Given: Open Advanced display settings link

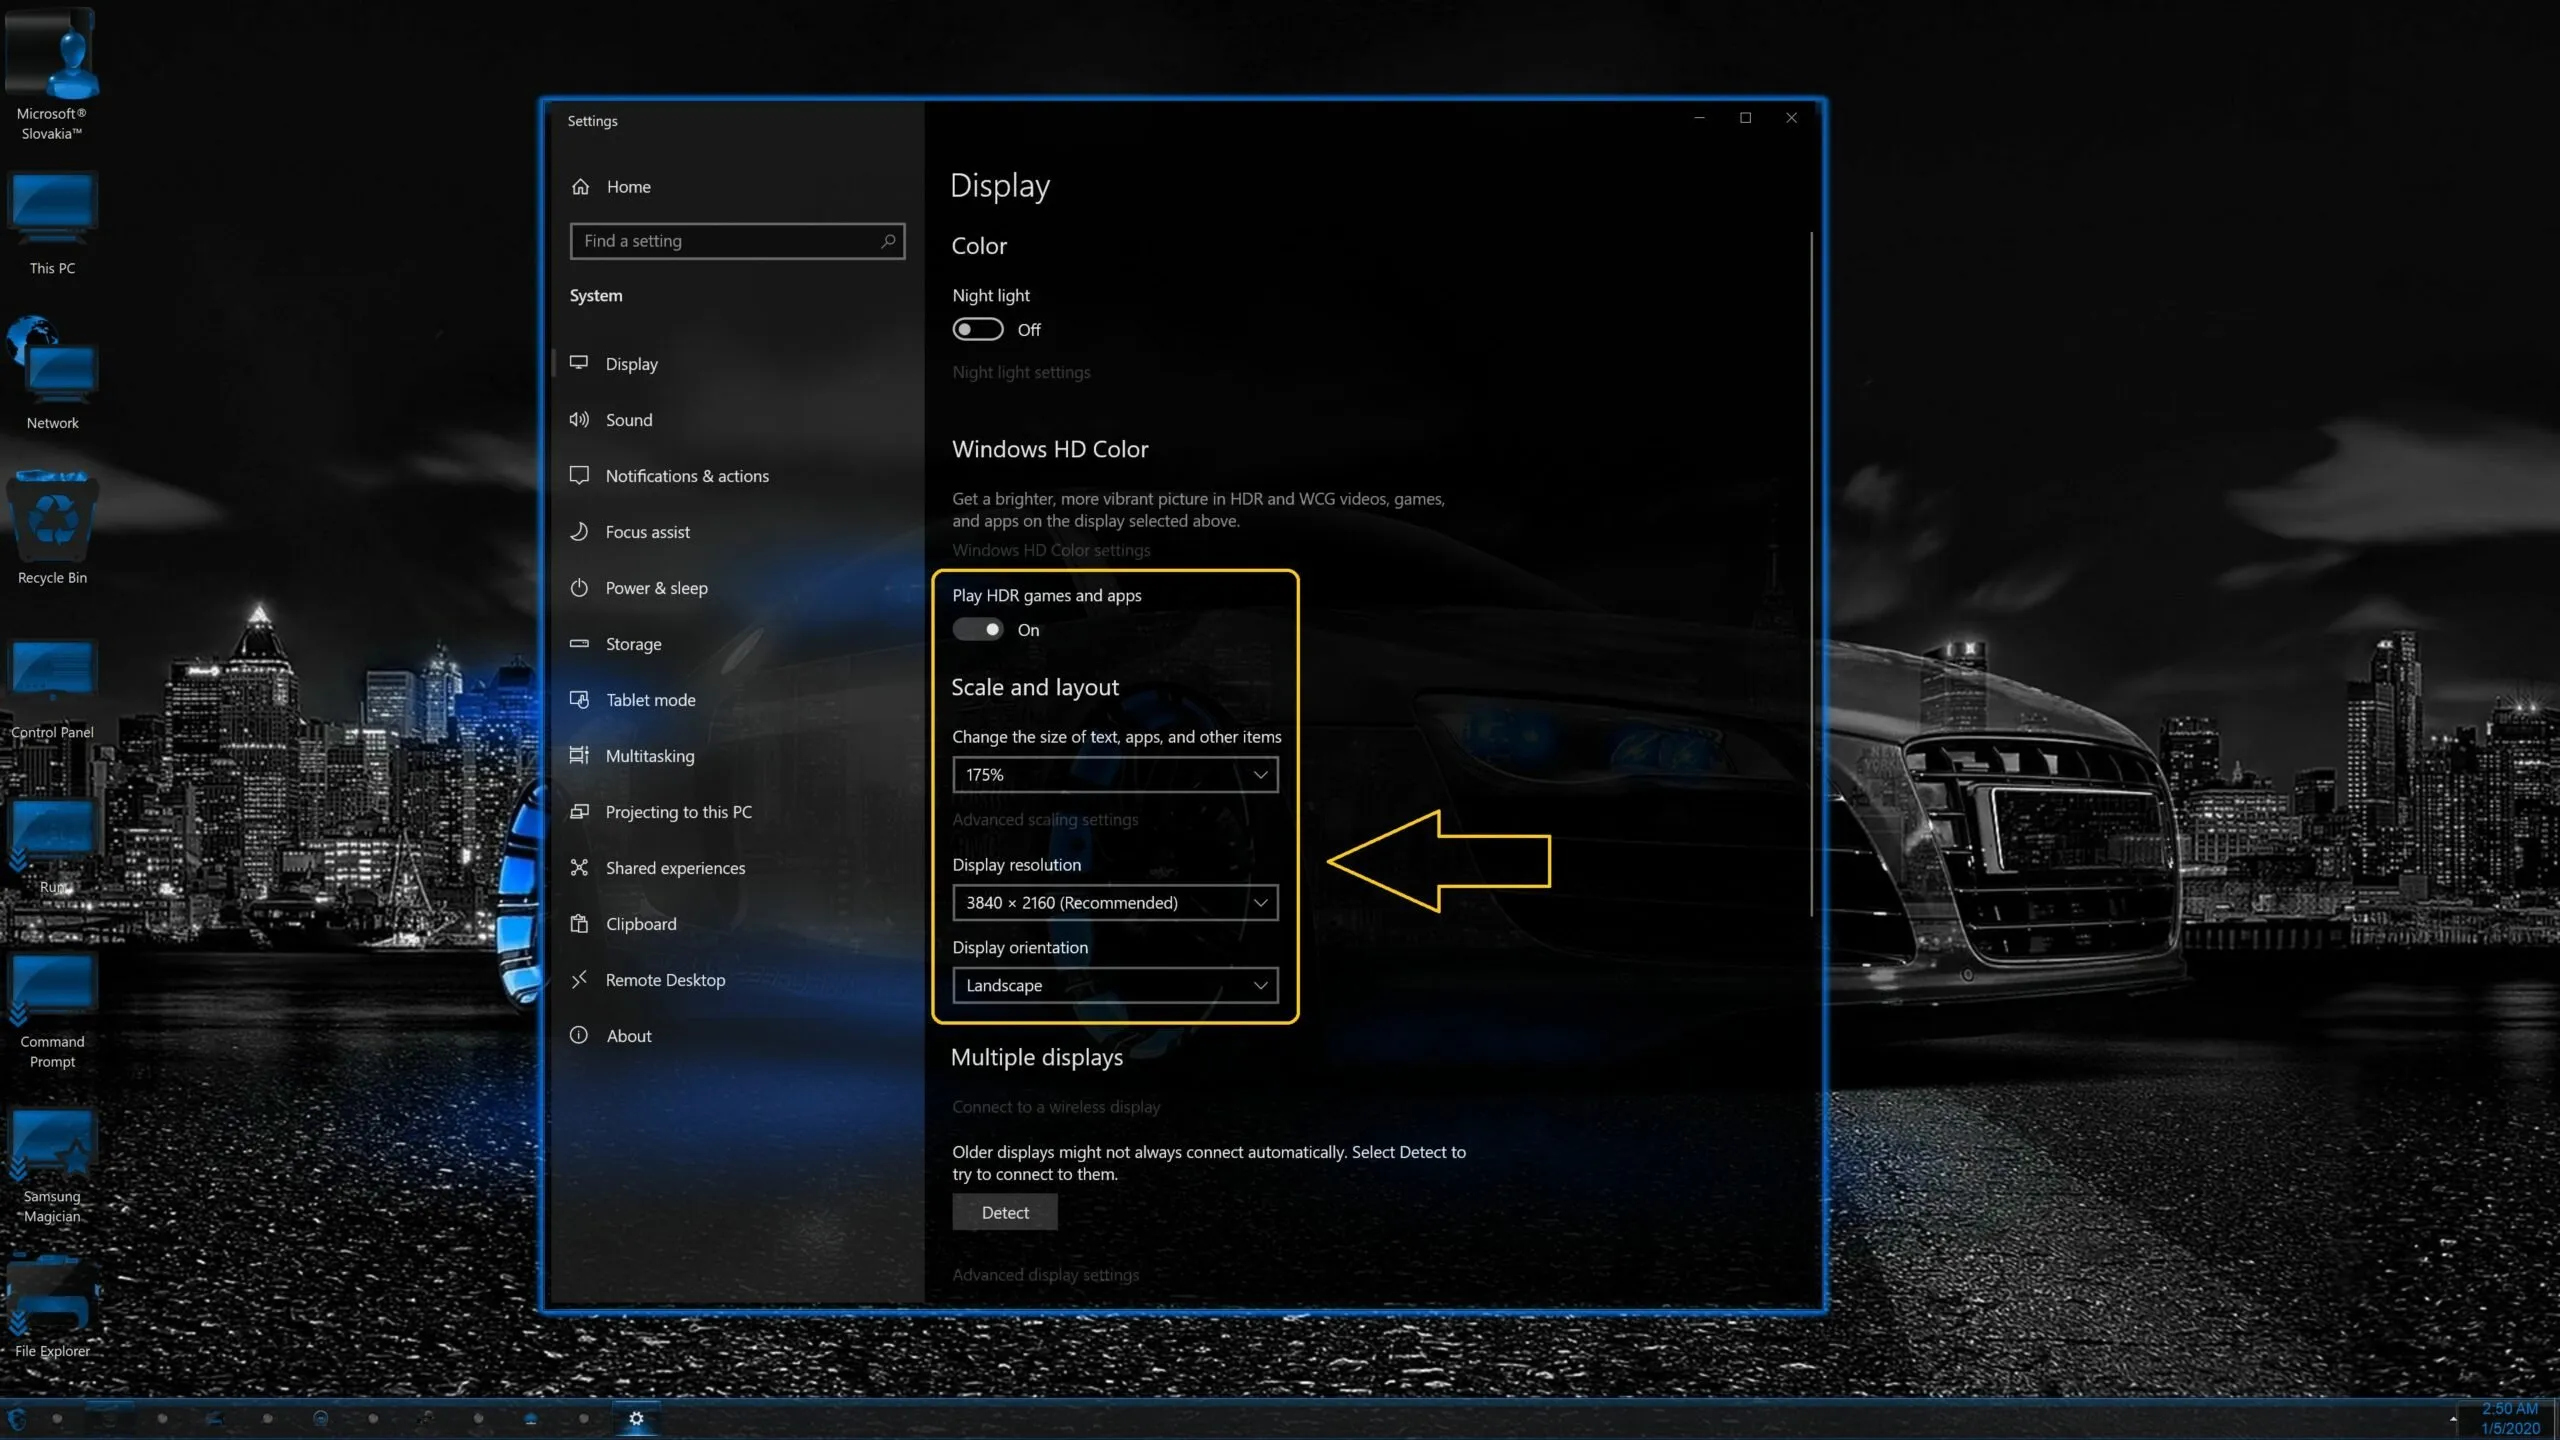Looking at the screenshot, I should click(1045, 1275).
